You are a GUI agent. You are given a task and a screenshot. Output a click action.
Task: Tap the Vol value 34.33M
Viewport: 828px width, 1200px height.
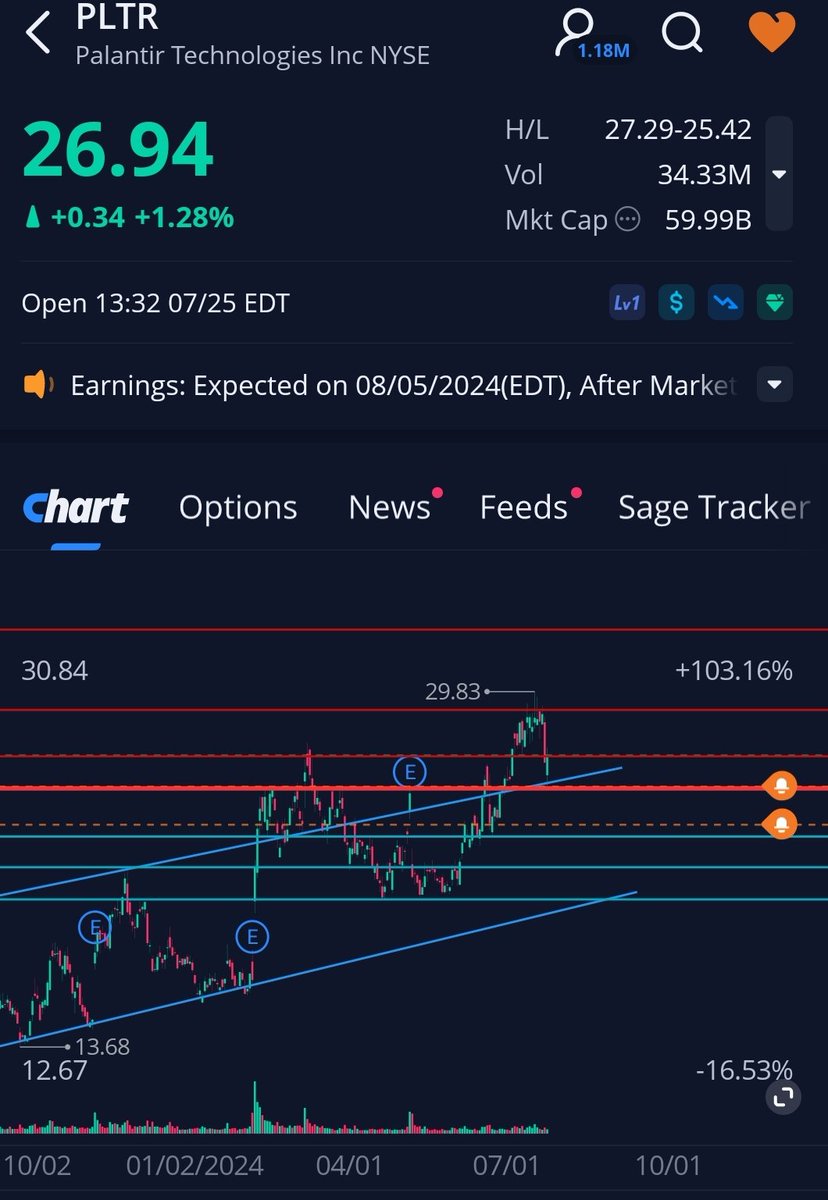[704, 175]
